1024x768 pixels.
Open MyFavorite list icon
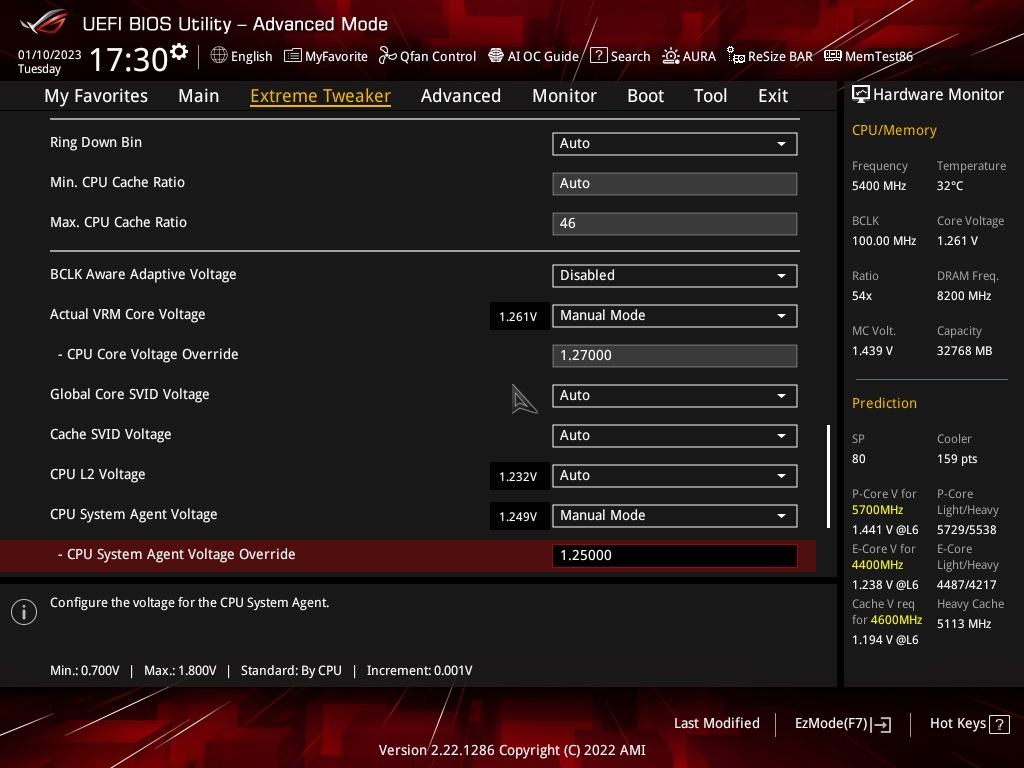tap(293, 56)
